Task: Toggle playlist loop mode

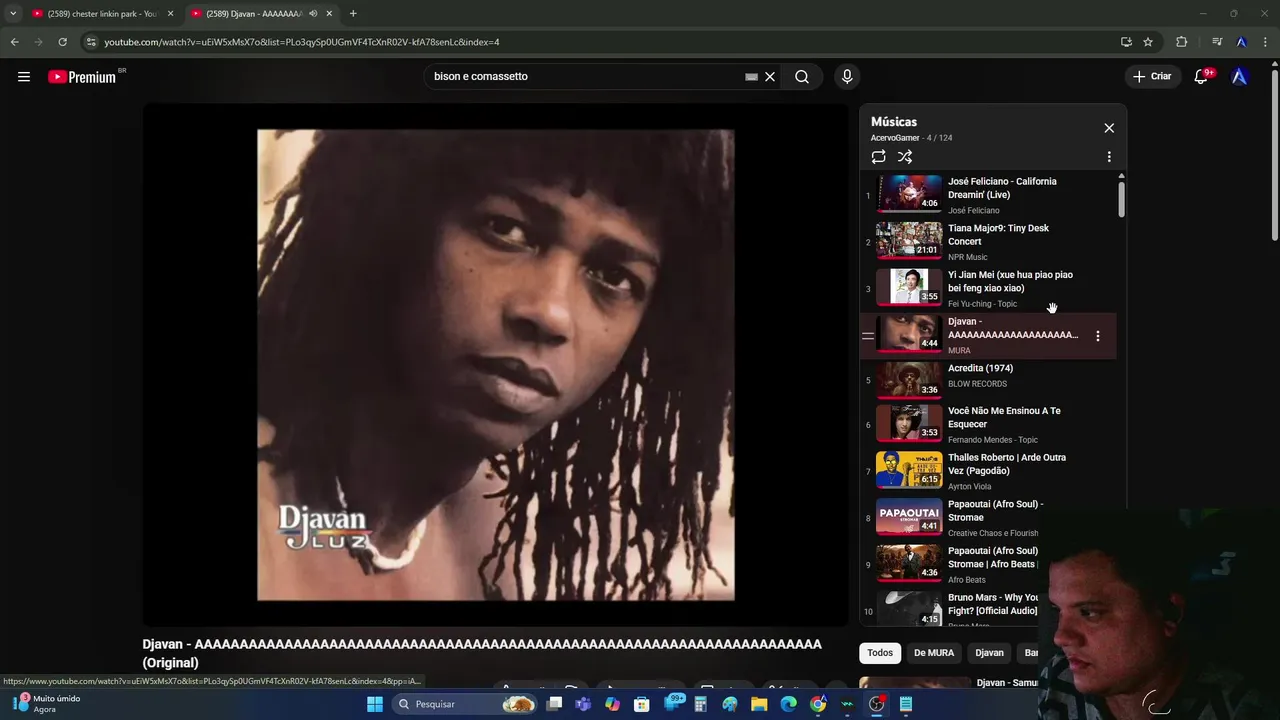Action: pos(878,157)
